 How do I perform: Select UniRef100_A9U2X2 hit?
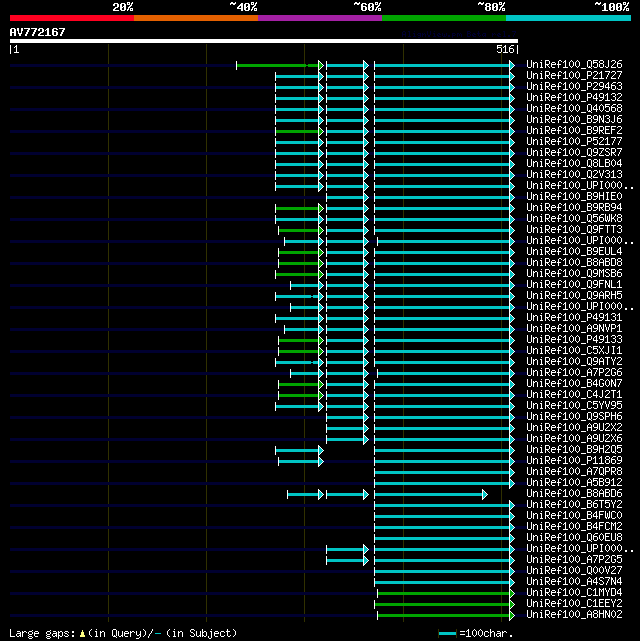pyautogui.click(x=574, y=428)
